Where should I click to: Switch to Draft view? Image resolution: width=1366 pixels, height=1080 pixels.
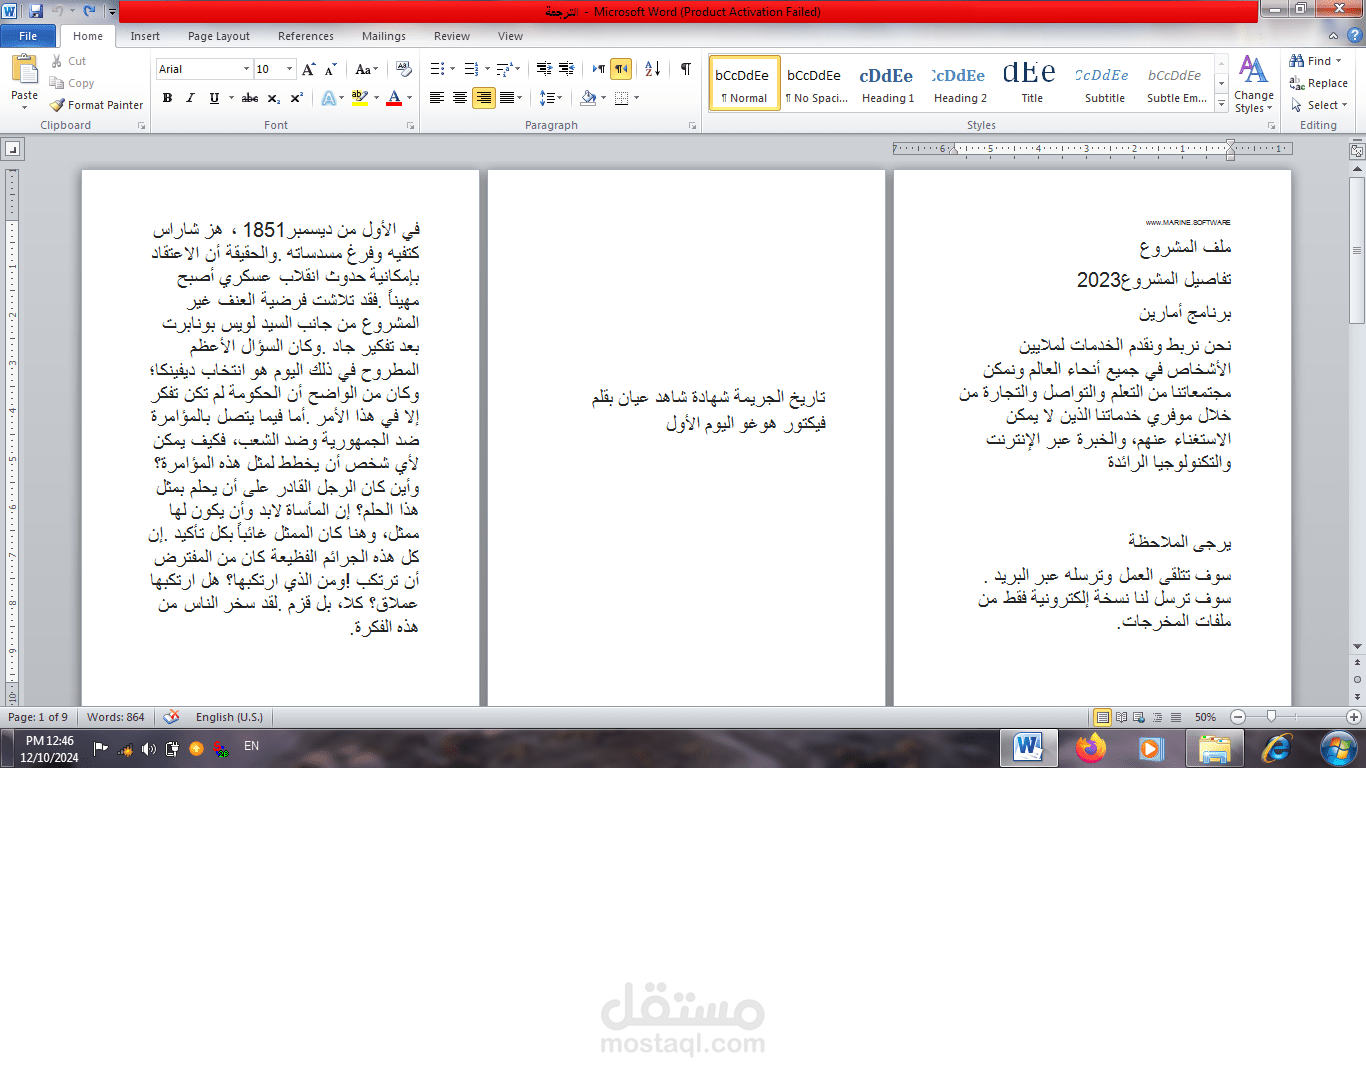[x=1175, y=717]
